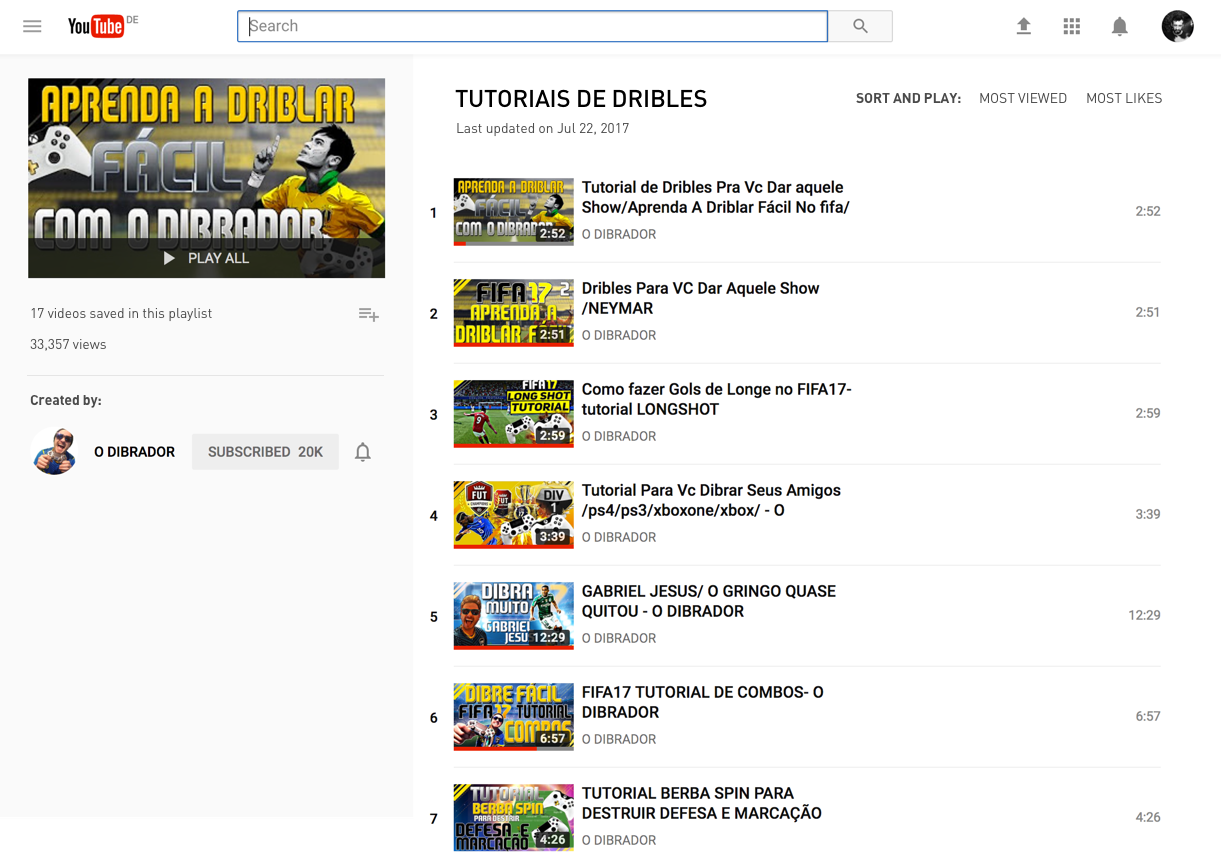Open the O DIBRADOR creator name link
The image size is (1221, 866).
tap(134, 452)
